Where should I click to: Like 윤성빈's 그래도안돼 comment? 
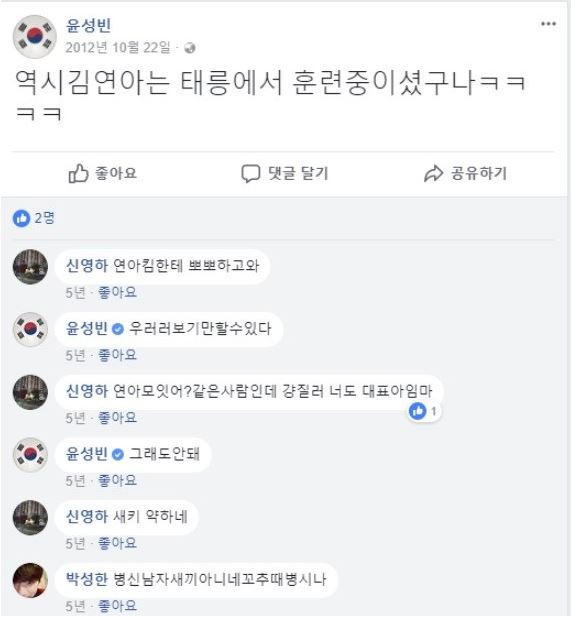pyautogui.click(x=117, y=480)
